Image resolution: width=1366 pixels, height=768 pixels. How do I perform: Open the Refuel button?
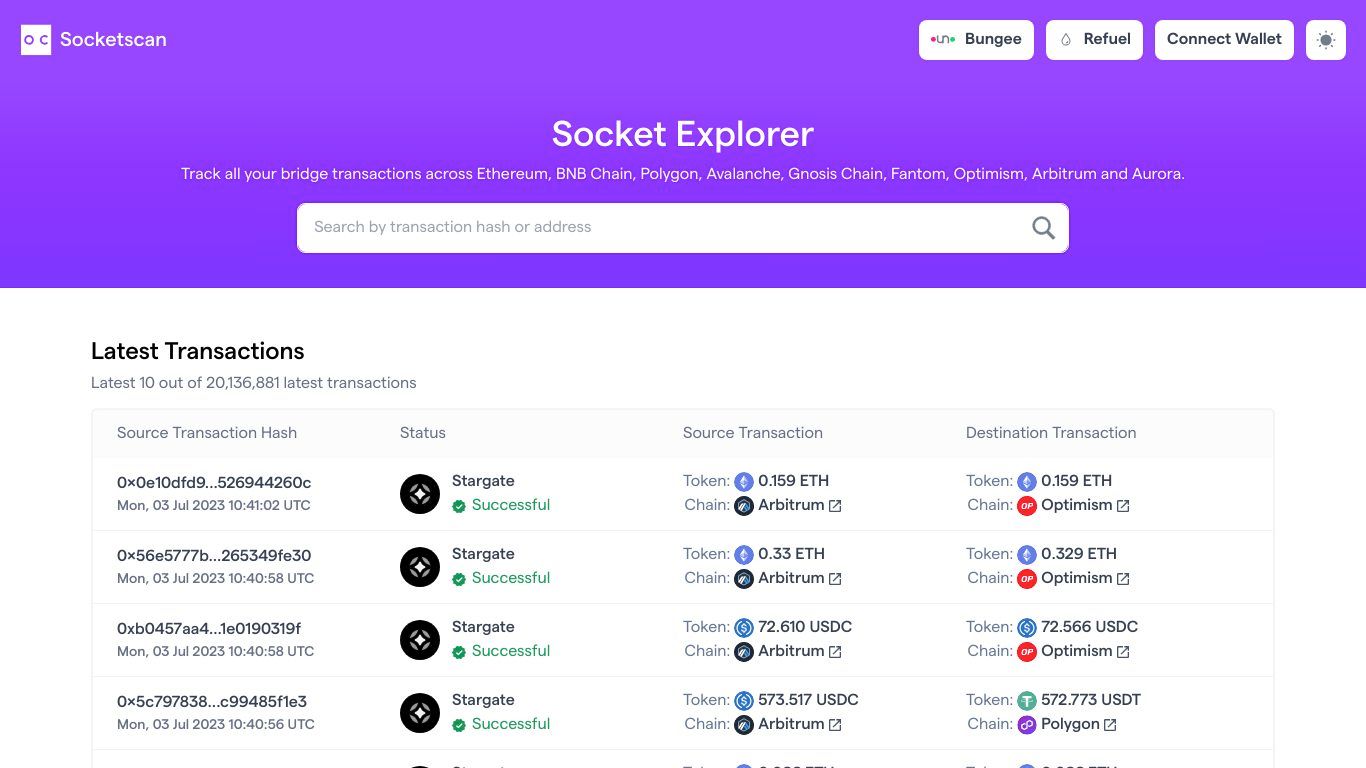1094,40
